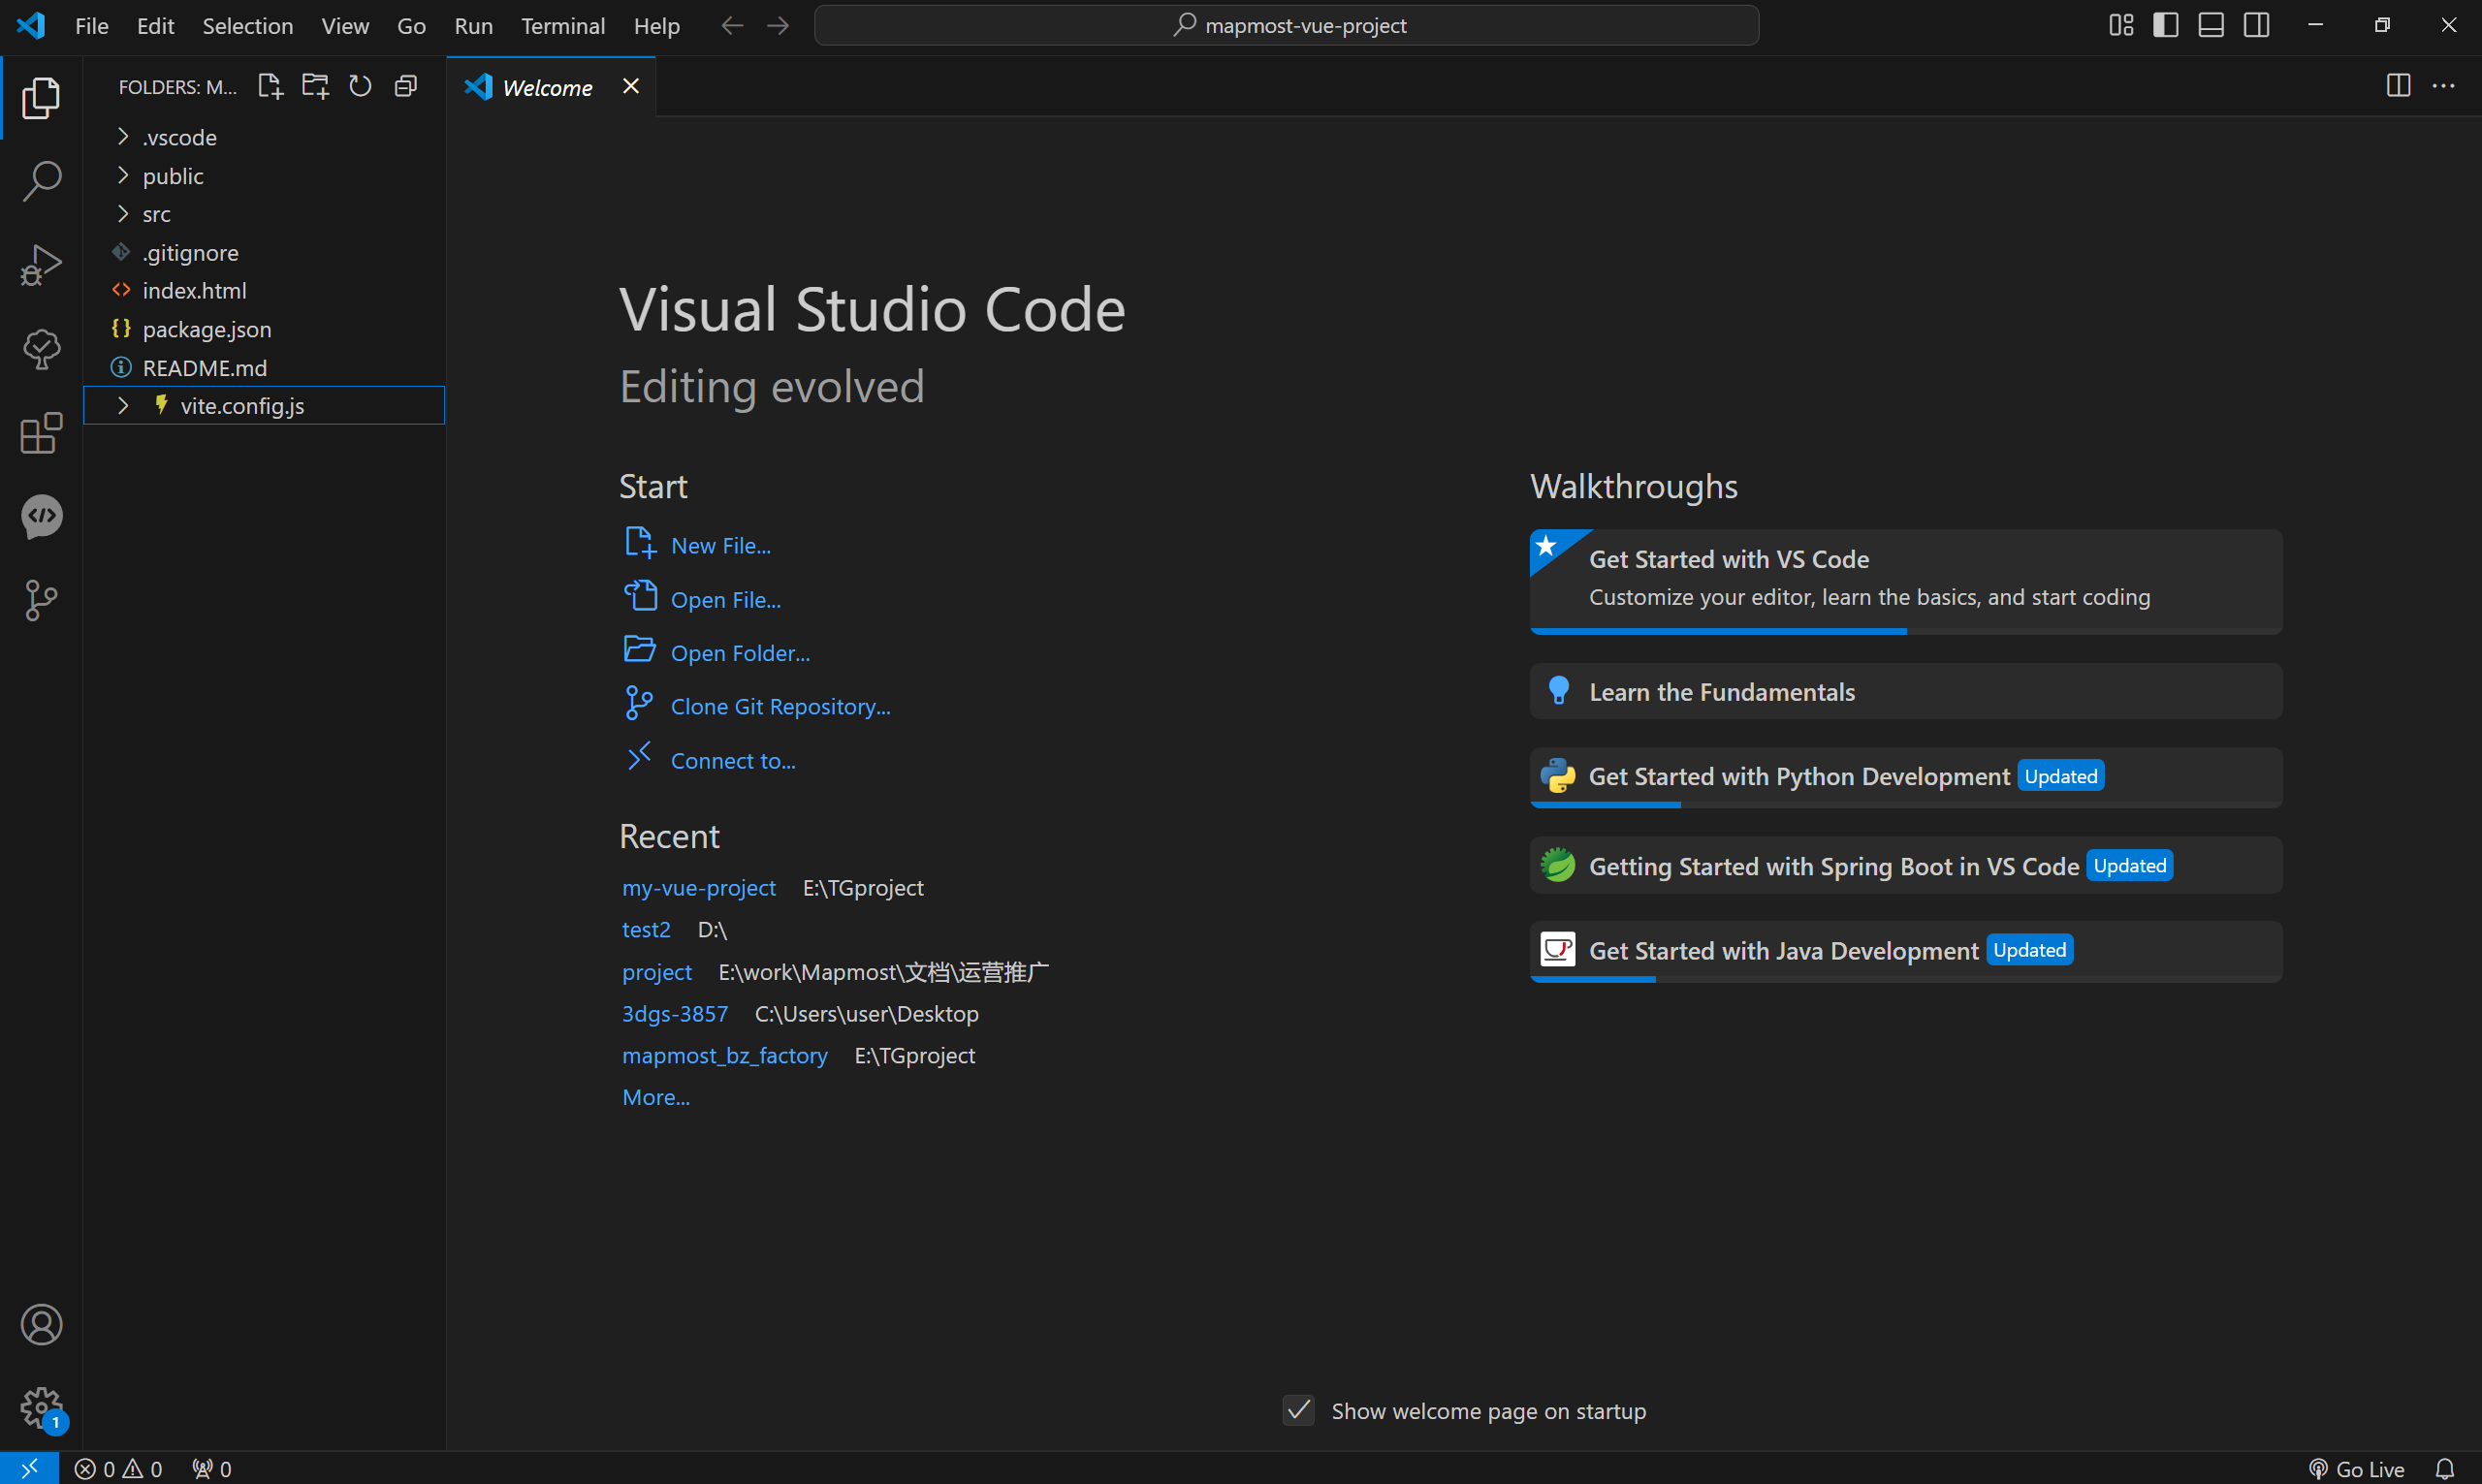Screen dimensions: 2482x1484
Task: Open recent test2 folder
Action: pos(646,930)
